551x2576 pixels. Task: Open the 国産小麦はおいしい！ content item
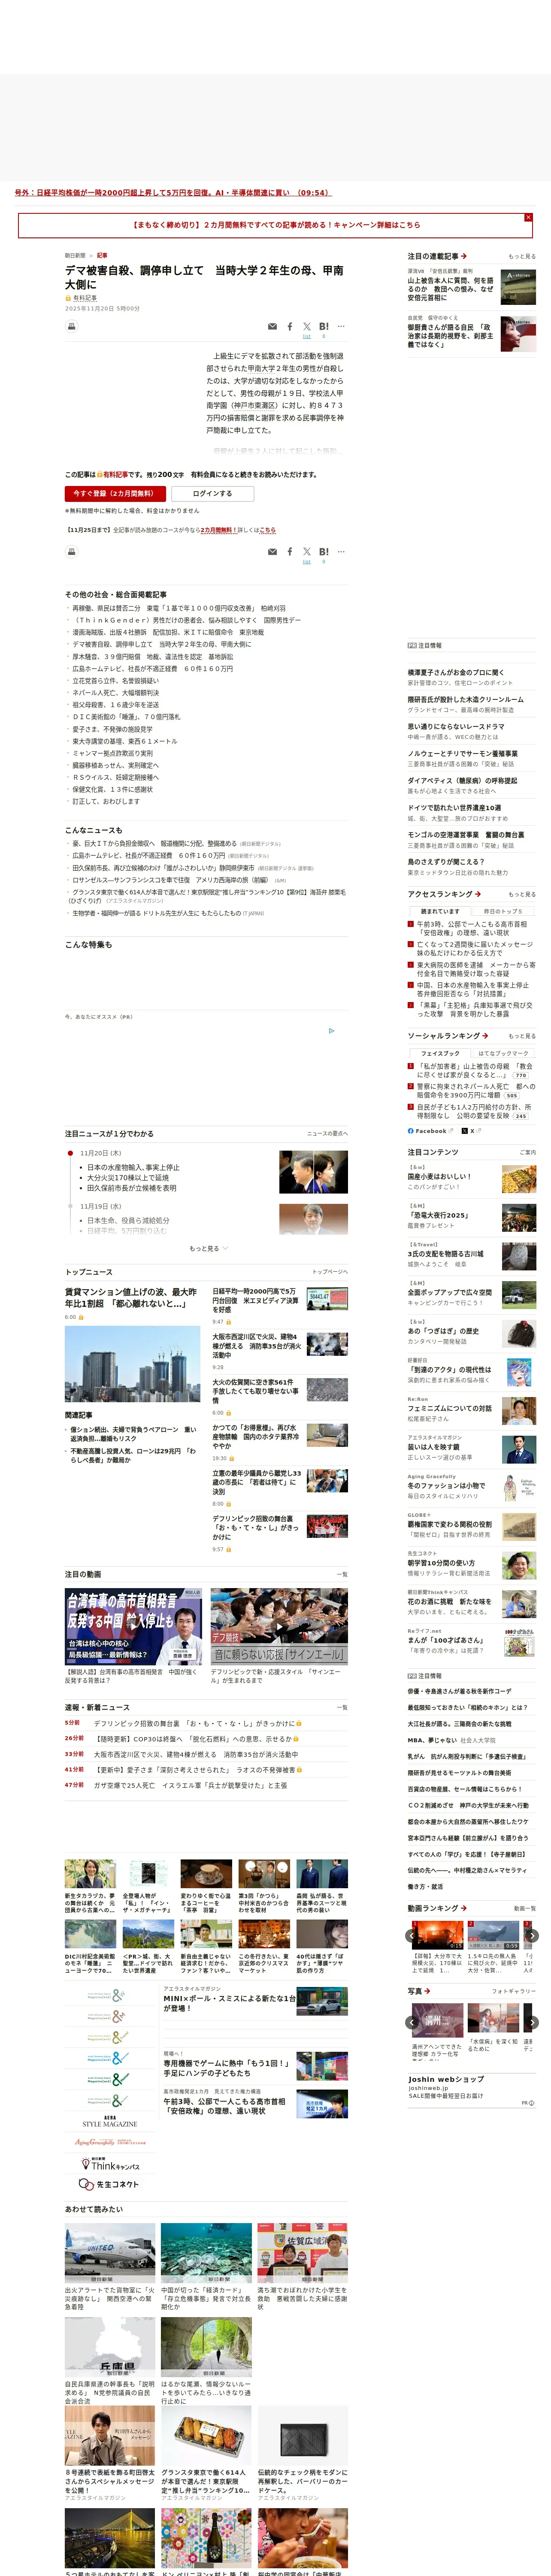click(x=439, y=1176)
